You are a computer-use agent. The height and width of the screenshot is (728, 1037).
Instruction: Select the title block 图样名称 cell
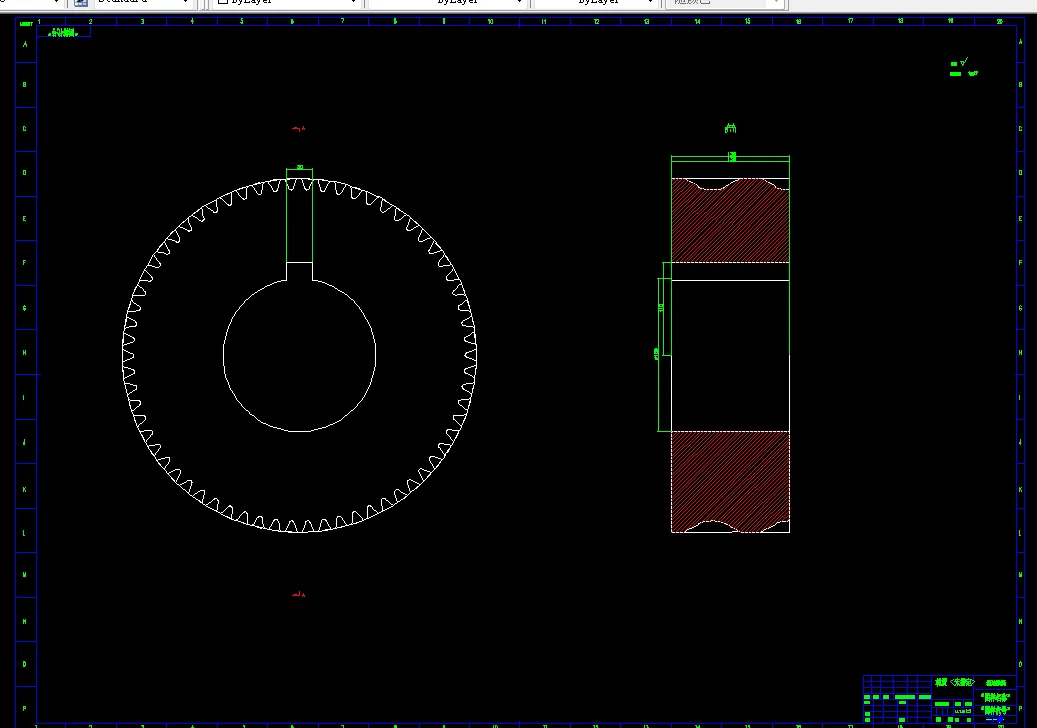pyautogui.click(x=995, y=697)
